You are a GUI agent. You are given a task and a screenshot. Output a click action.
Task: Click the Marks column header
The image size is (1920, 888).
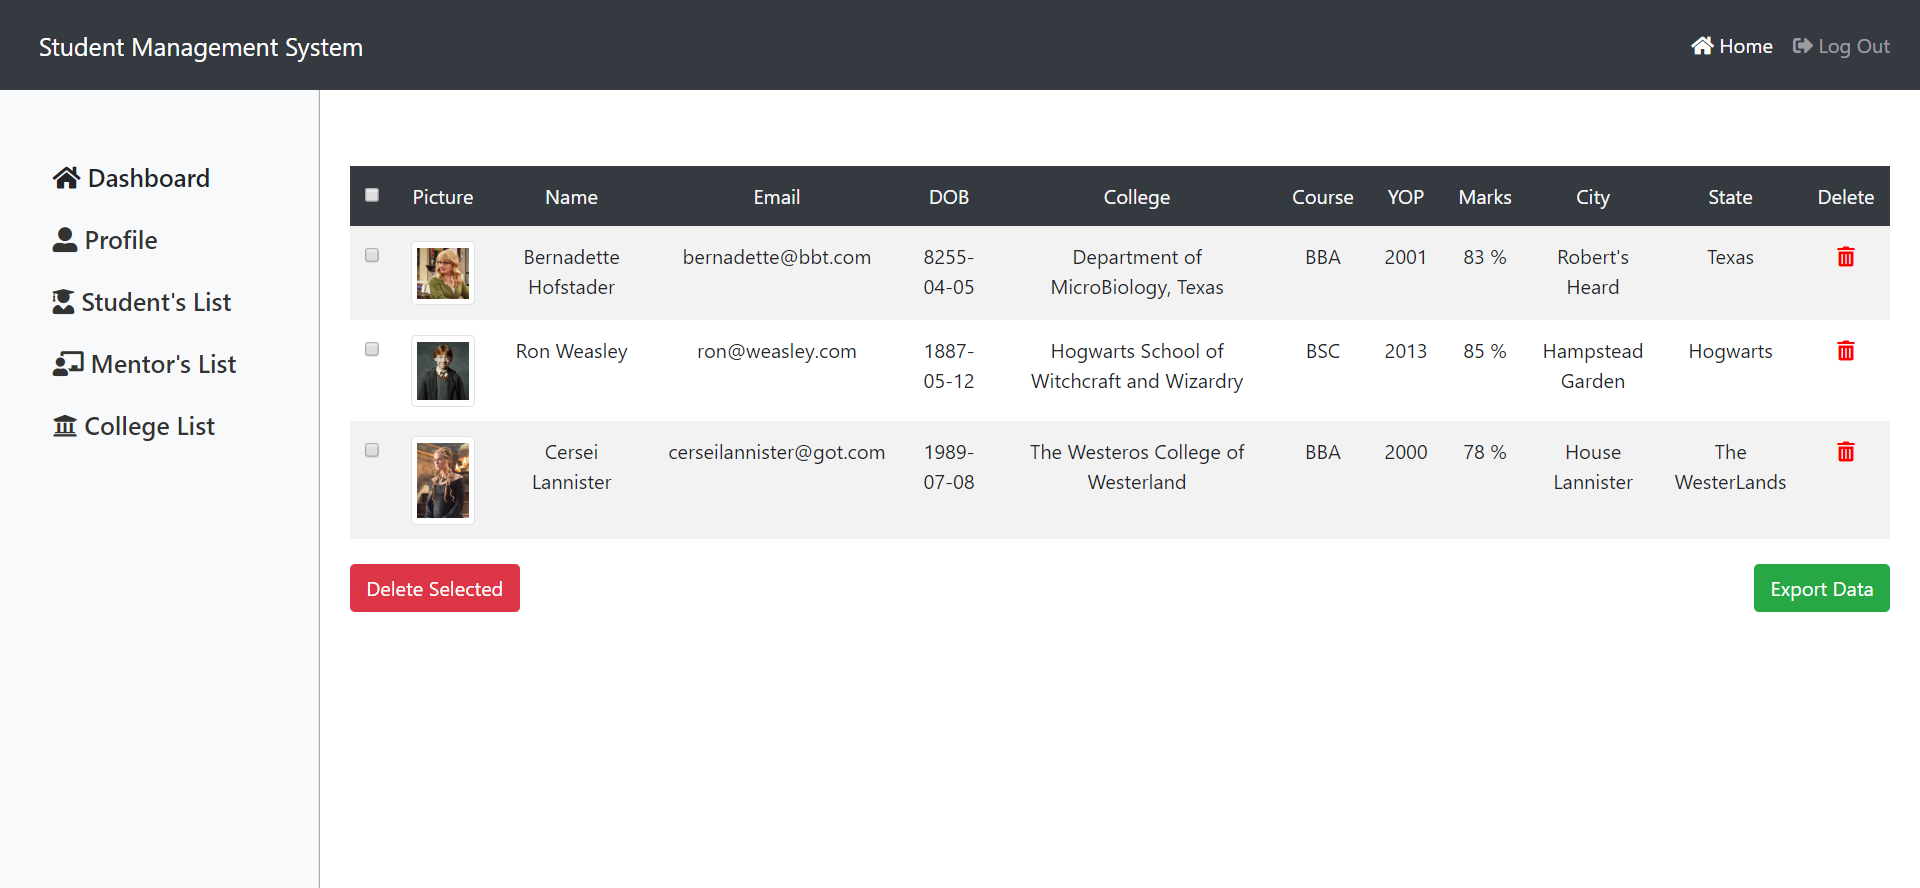(1485, 197)
